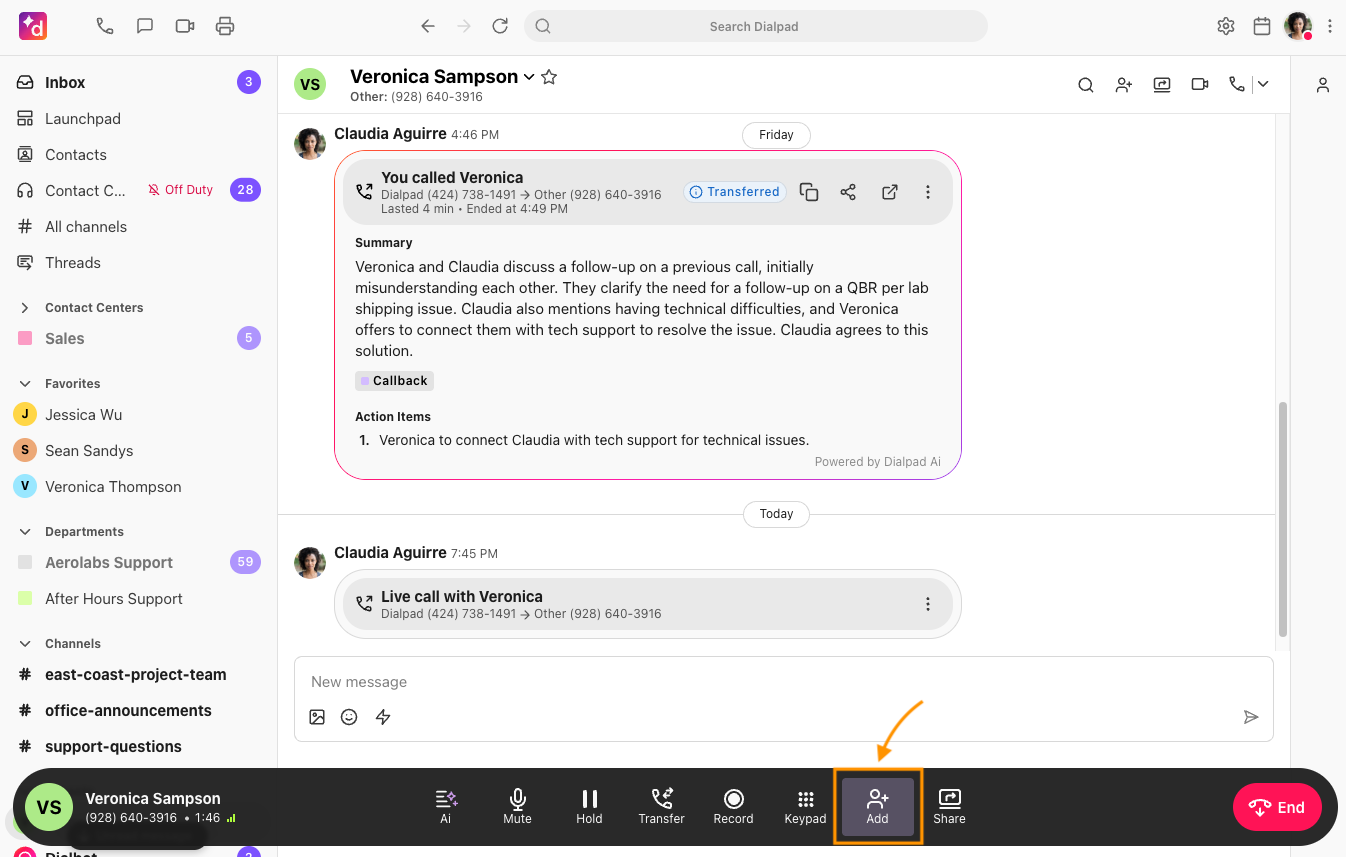Open dropdown next to Veronica Sampson name
The width and height of the screenshot is (1346, 857).
529,77
